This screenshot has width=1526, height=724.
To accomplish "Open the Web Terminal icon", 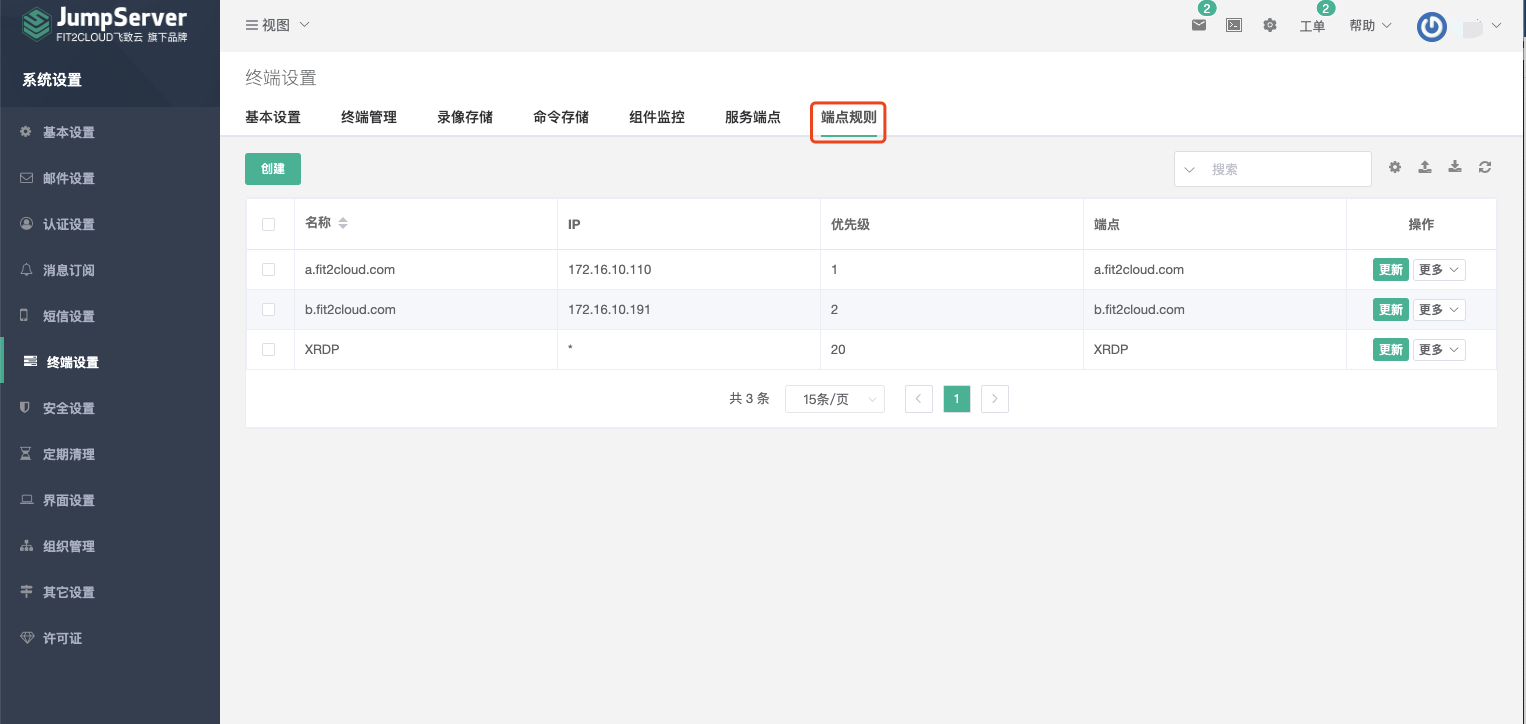I will [1233, 25].
